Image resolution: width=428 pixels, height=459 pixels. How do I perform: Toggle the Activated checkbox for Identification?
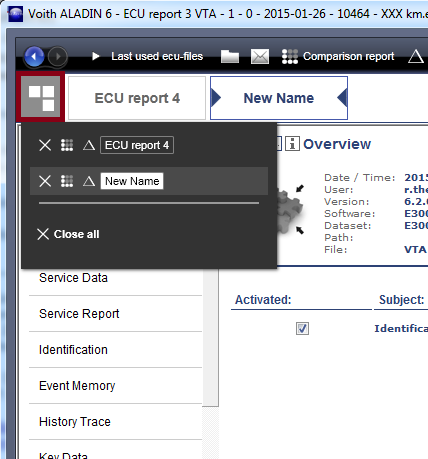point(302,328)
